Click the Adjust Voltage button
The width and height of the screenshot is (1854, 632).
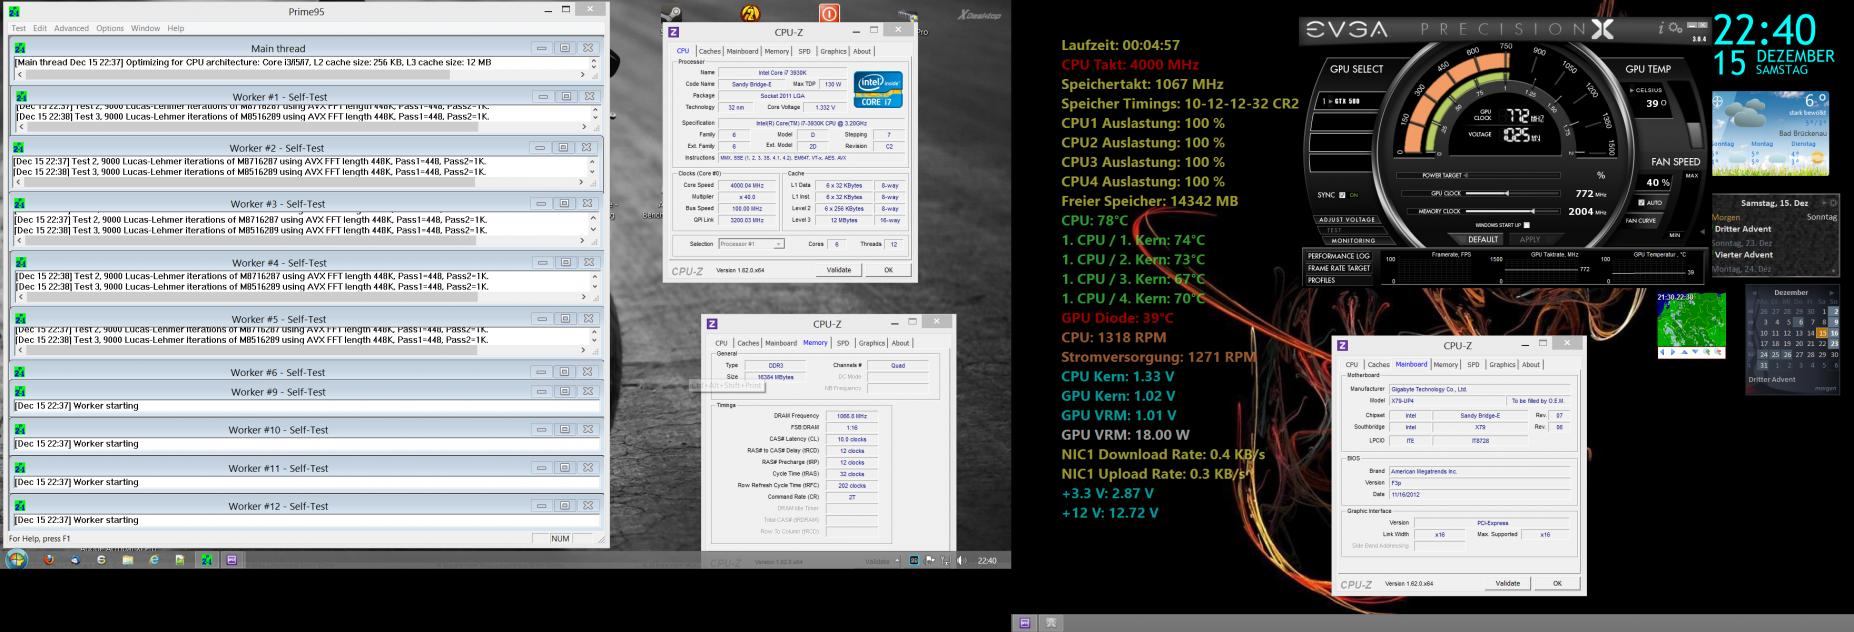pyautogui.click(x=1347, y=219)
